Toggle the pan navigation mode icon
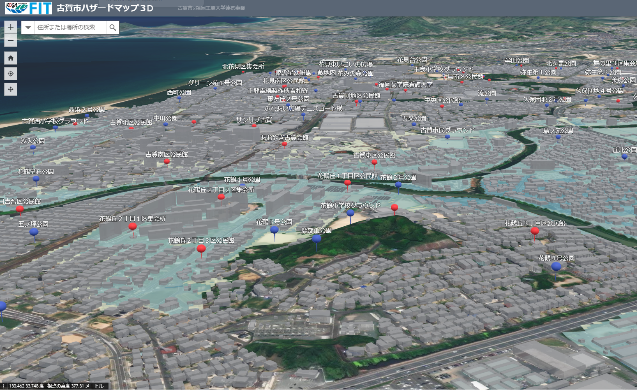Image resolution: width=637 pixels, height=390 pixels. 11,89
